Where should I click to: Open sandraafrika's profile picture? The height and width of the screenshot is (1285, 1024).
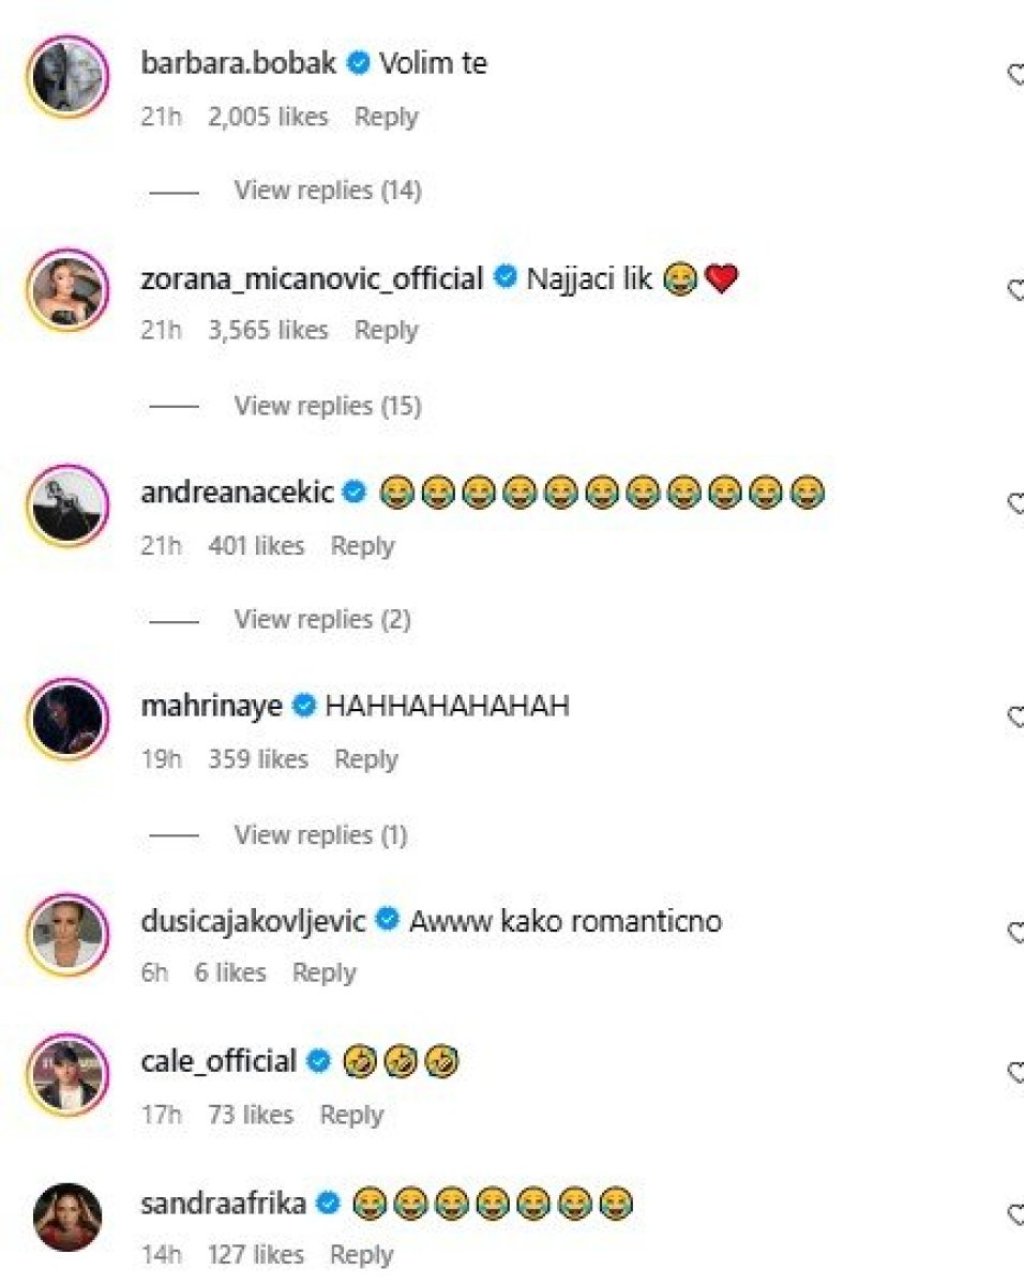click(x=67, y=1216)
